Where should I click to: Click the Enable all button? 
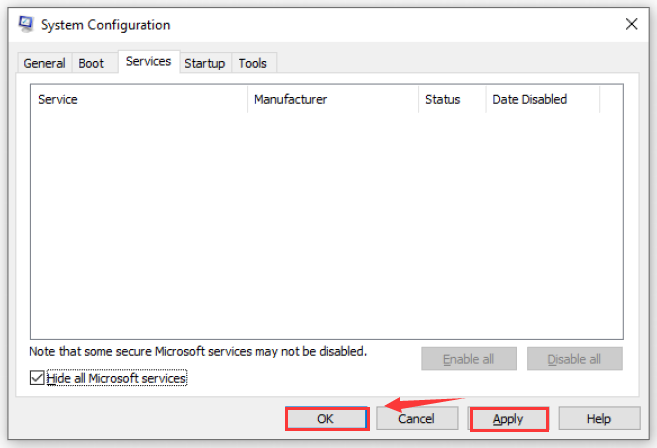pos(469,359)
